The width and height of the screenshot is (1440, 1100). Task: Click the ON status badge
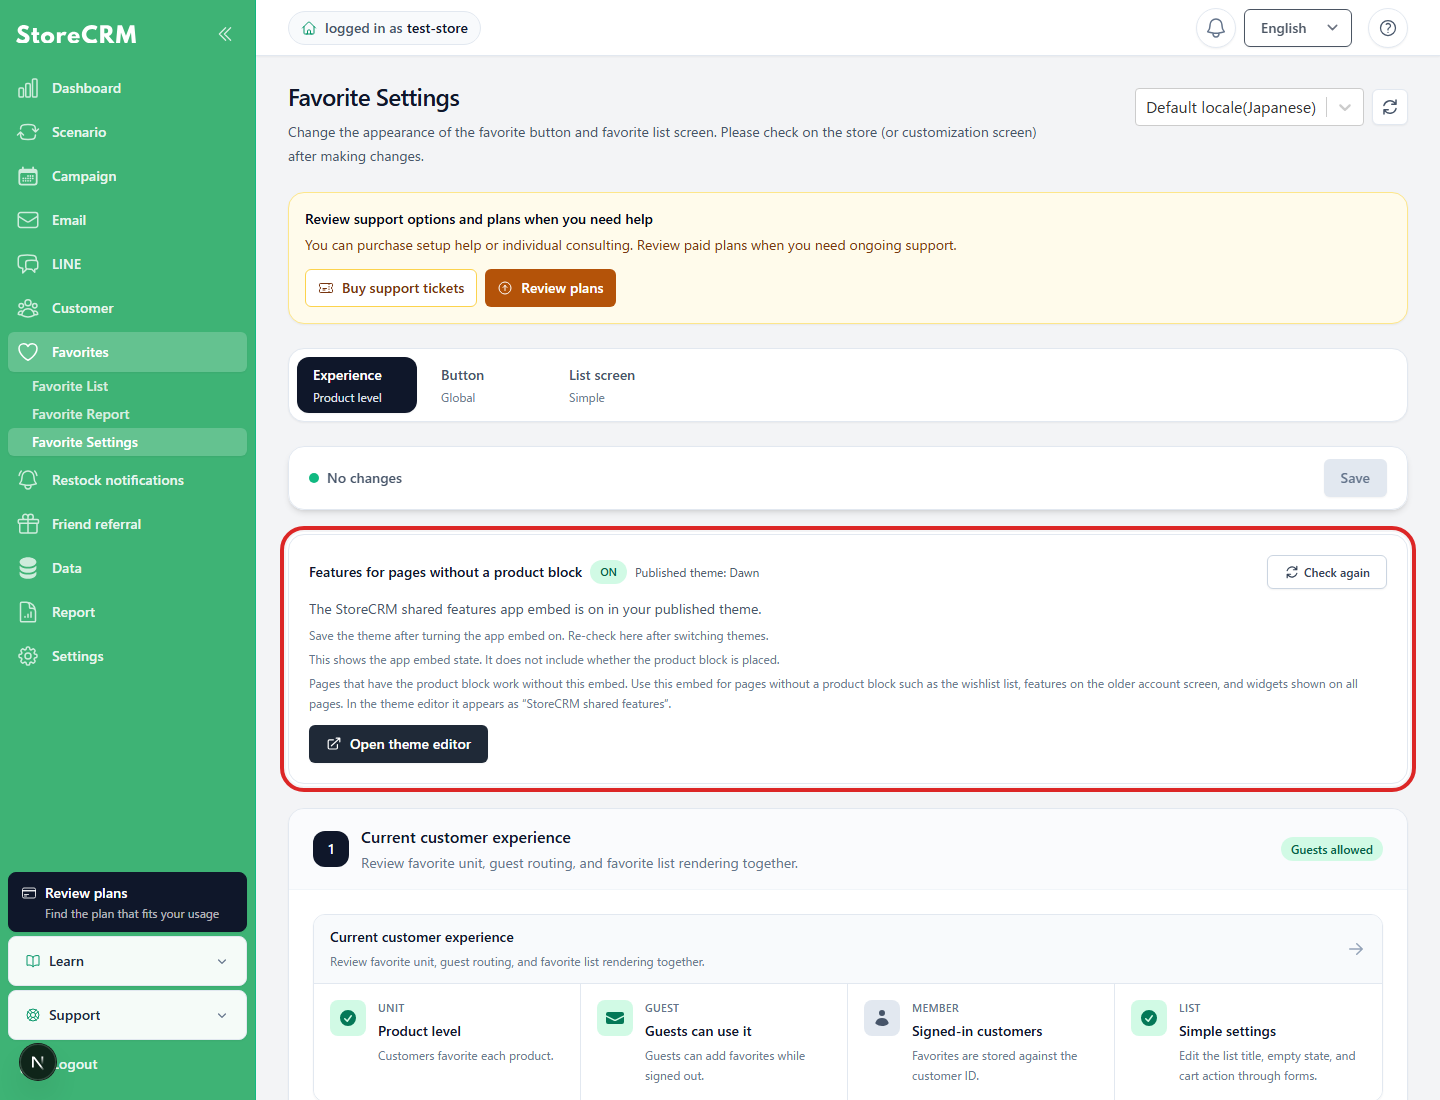[608, 572]
